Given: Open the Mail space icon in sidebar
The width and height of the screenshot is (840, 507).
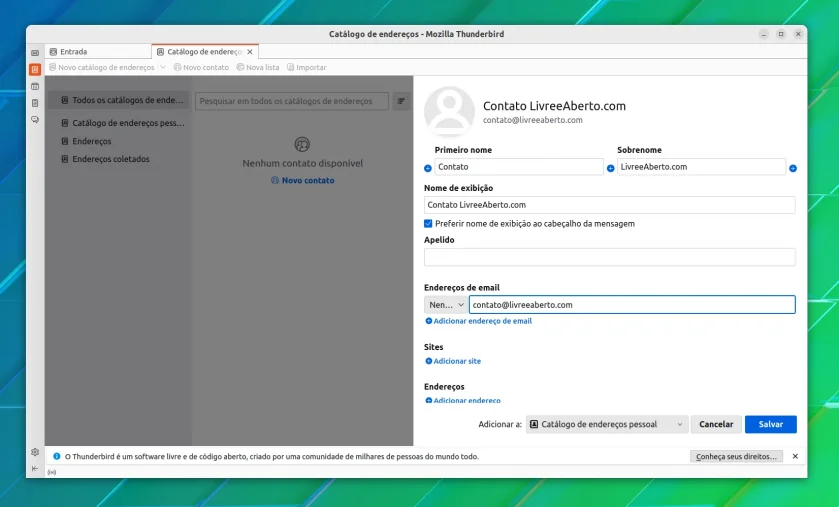Looking at the screenshot, I should 35,53.
